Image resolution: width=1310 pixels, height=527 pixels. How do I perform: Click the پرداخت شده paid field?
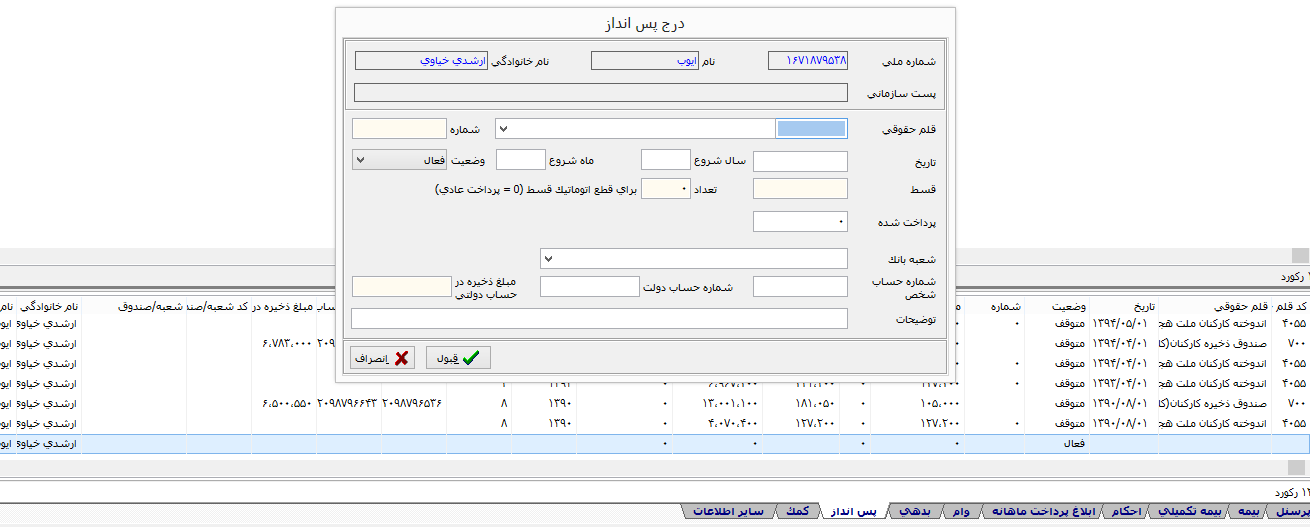click(800, 221)
